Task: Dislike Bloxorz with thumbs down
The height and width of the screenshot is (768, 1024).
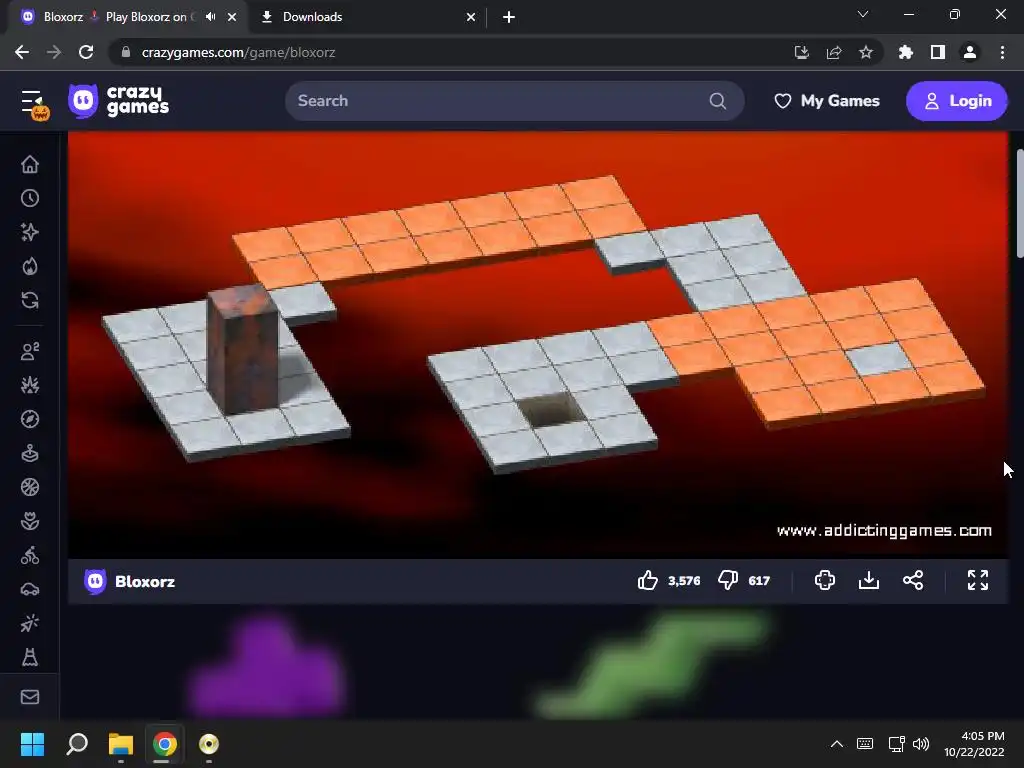Action: click(x=728, y=580)
